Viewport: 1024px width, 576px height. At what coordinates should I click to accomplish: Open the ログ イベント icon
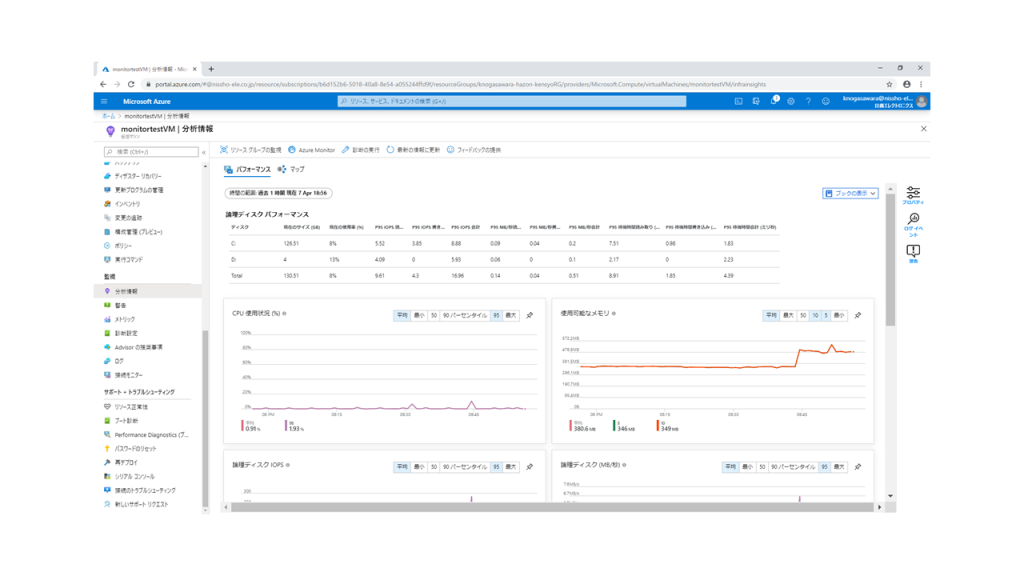click(913, 223)
